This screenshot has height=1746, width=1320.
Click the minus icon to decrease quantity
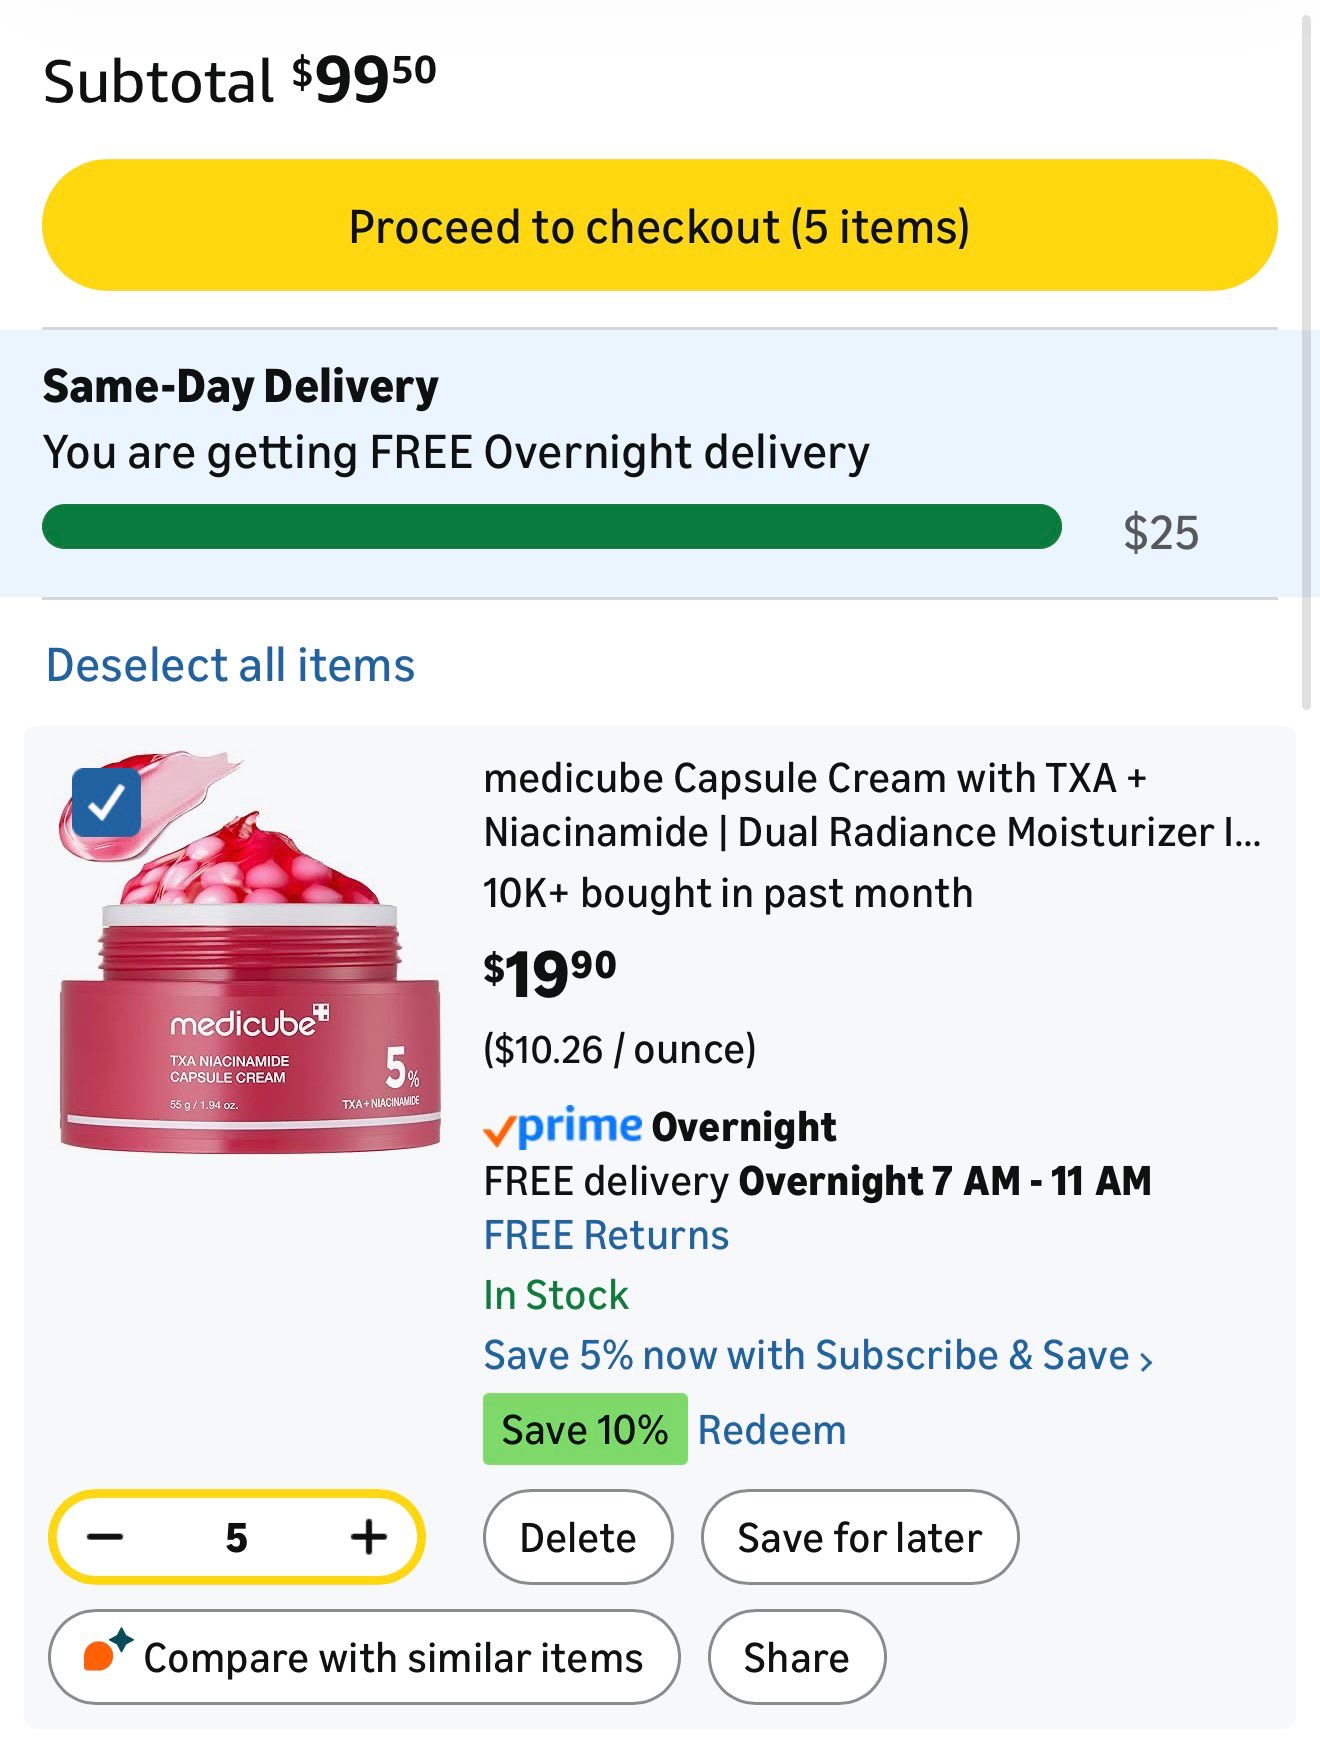tap(105, 1537)
